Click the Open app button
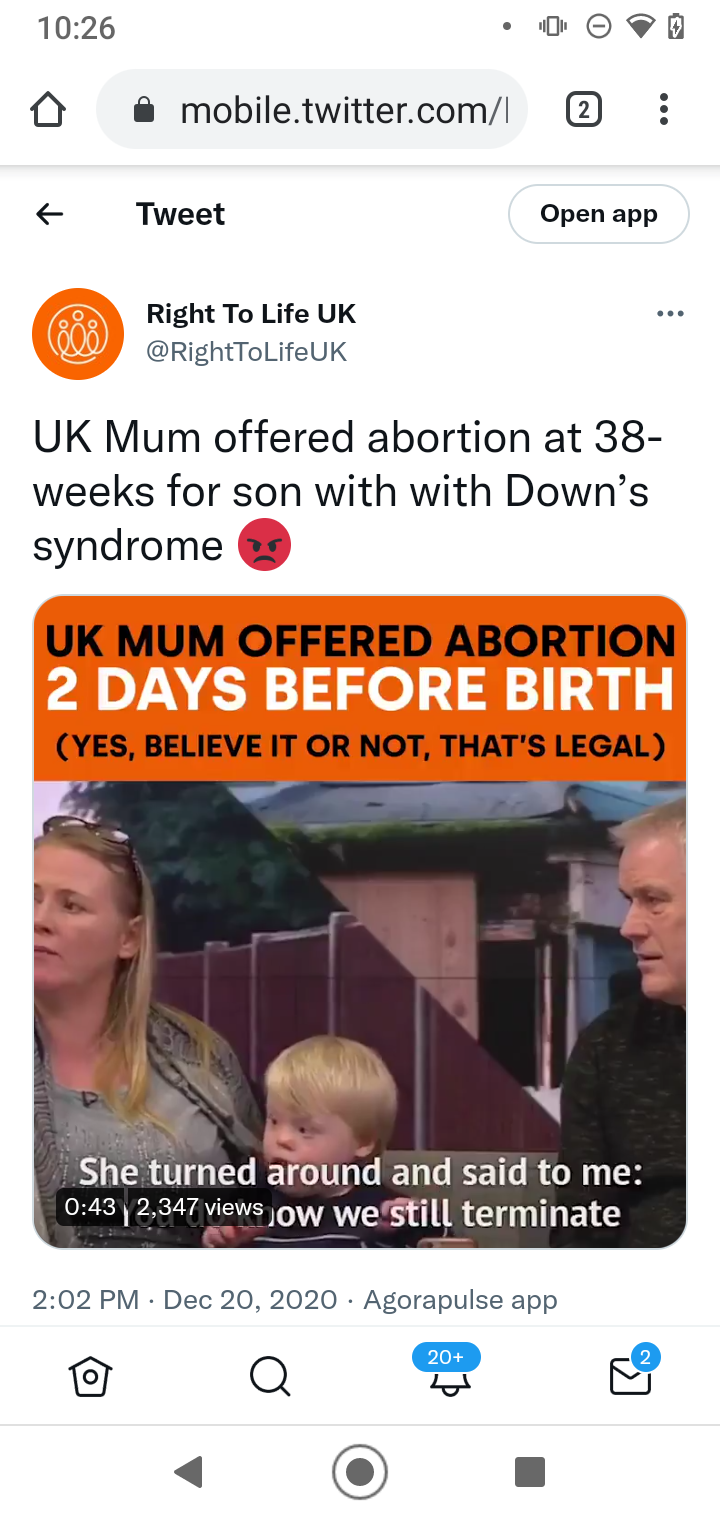The image size is (720, 1520). coord(599,214)
